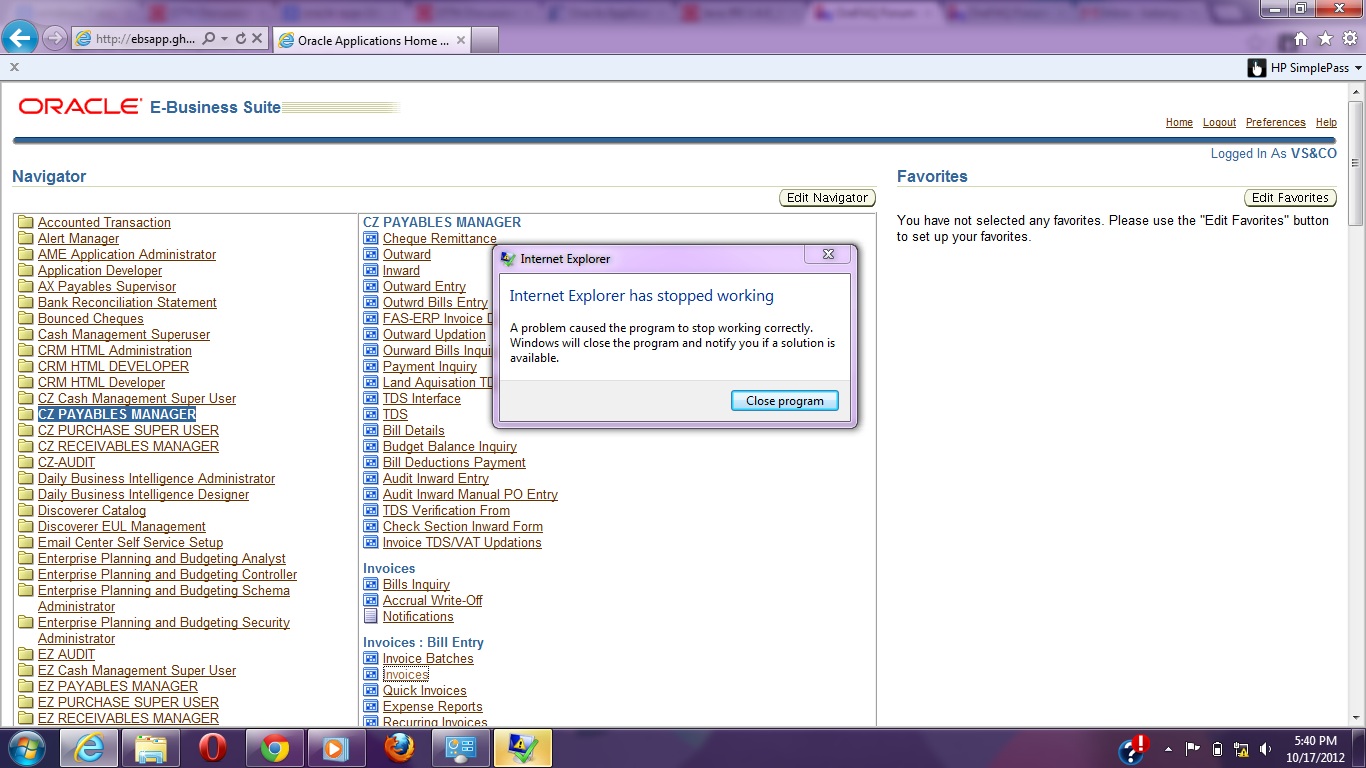Open the Accrual Write-Off link

[x=432, y=600]
